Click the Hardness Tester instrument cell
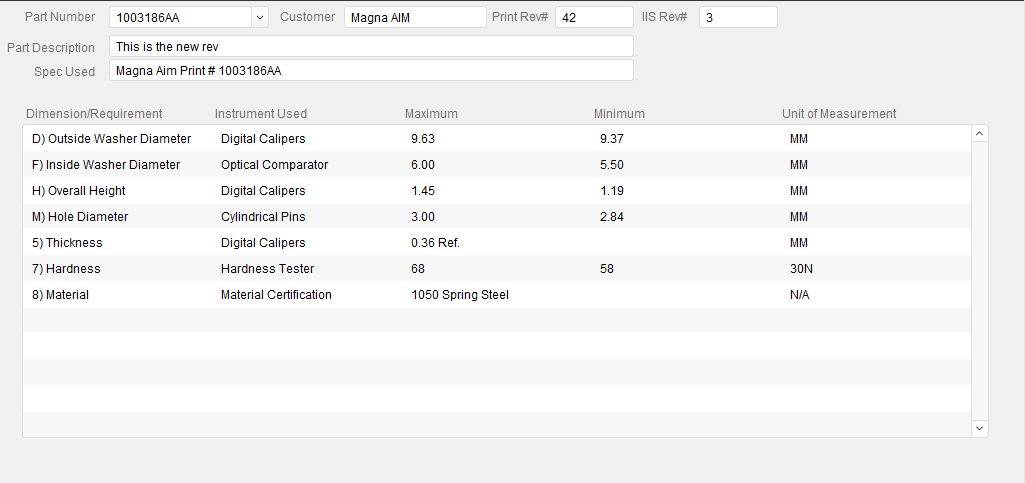The width and height of the screenshot is (1025, 483). tap(267, 269)
